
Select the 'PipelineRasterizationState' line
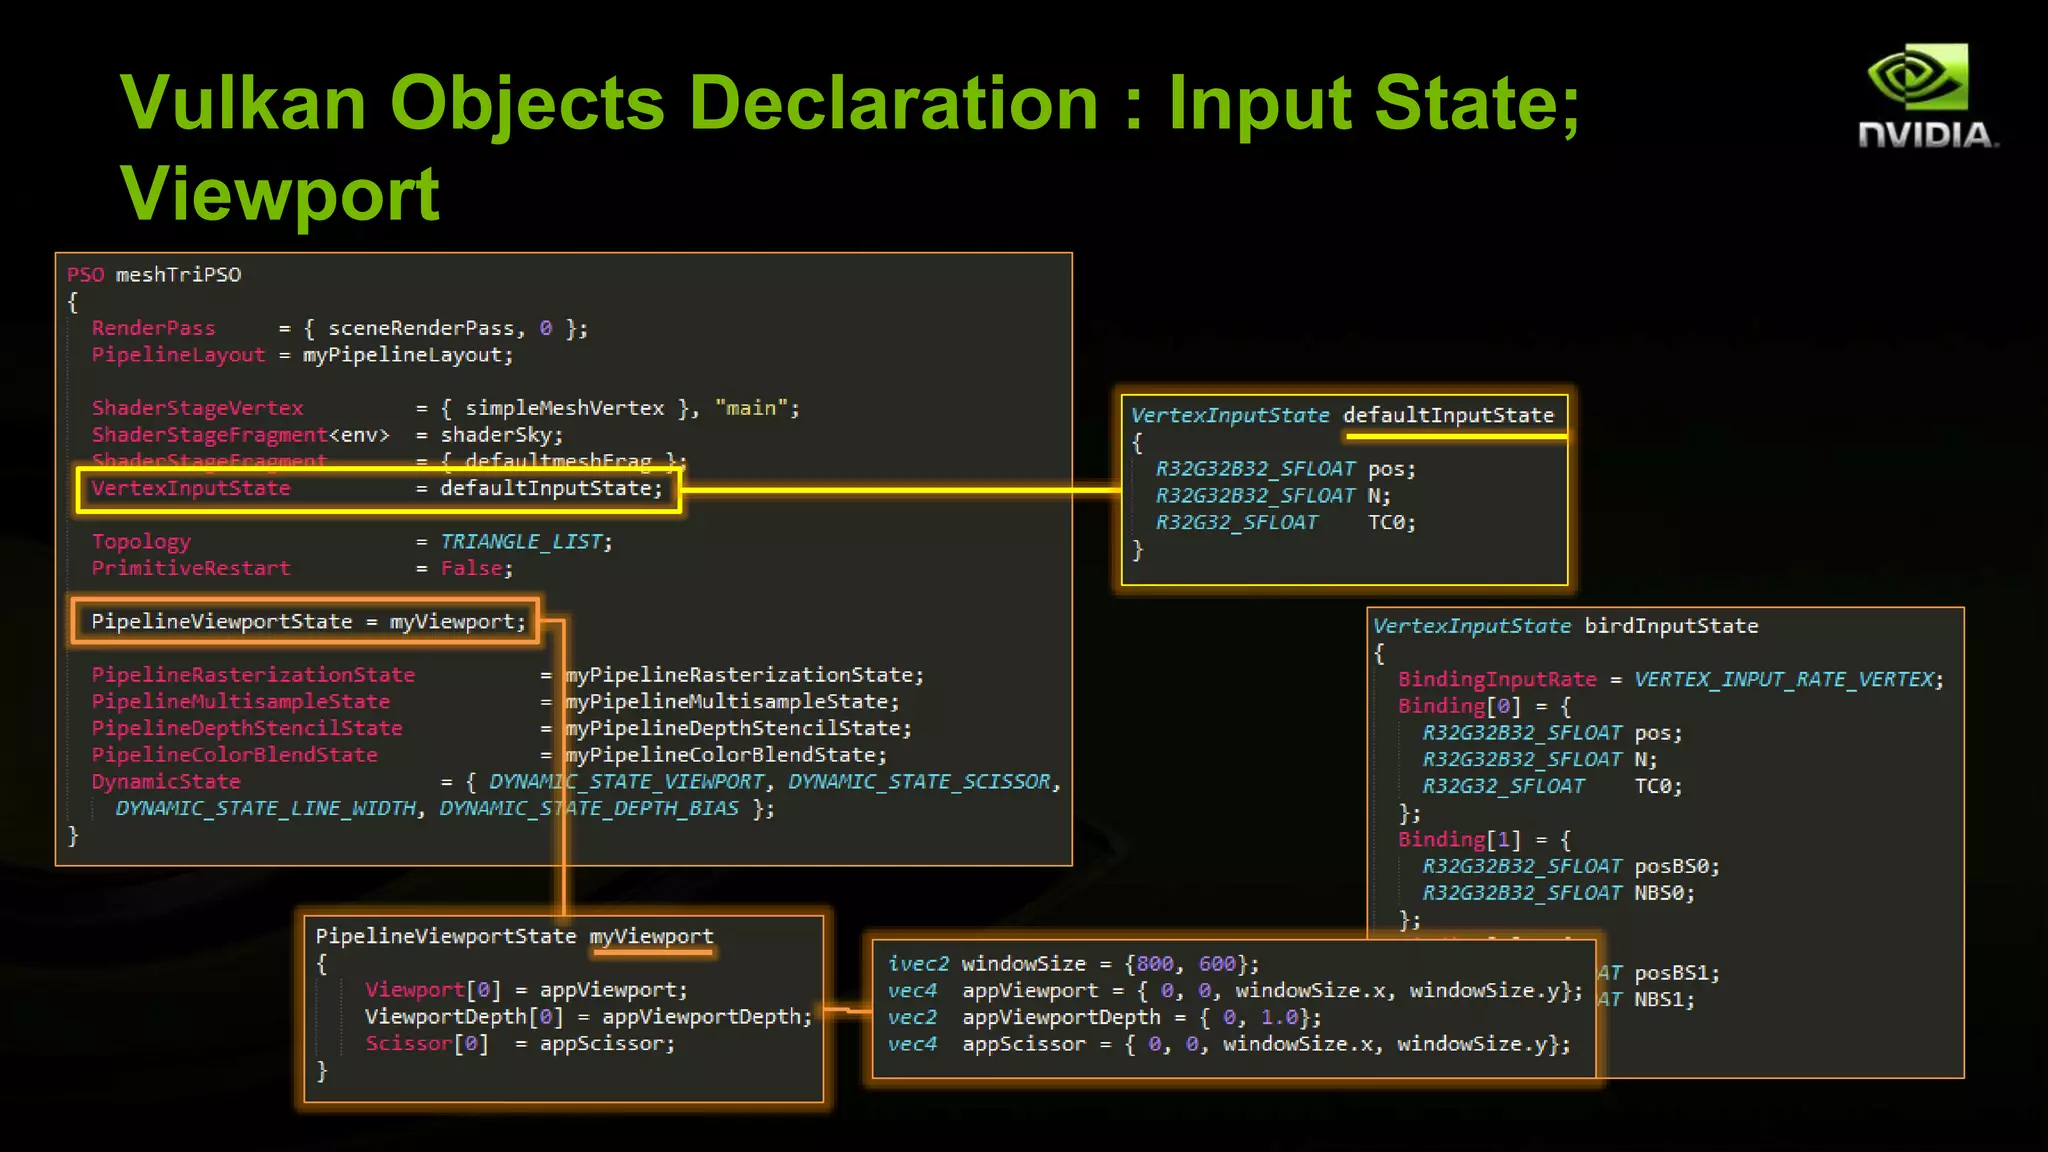508,675
